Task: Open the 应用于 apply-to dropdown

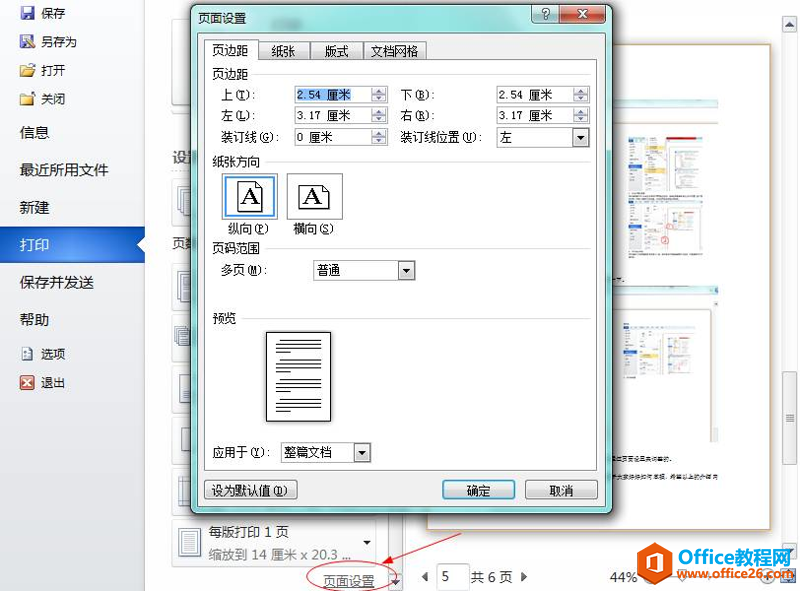Action: 361,452
